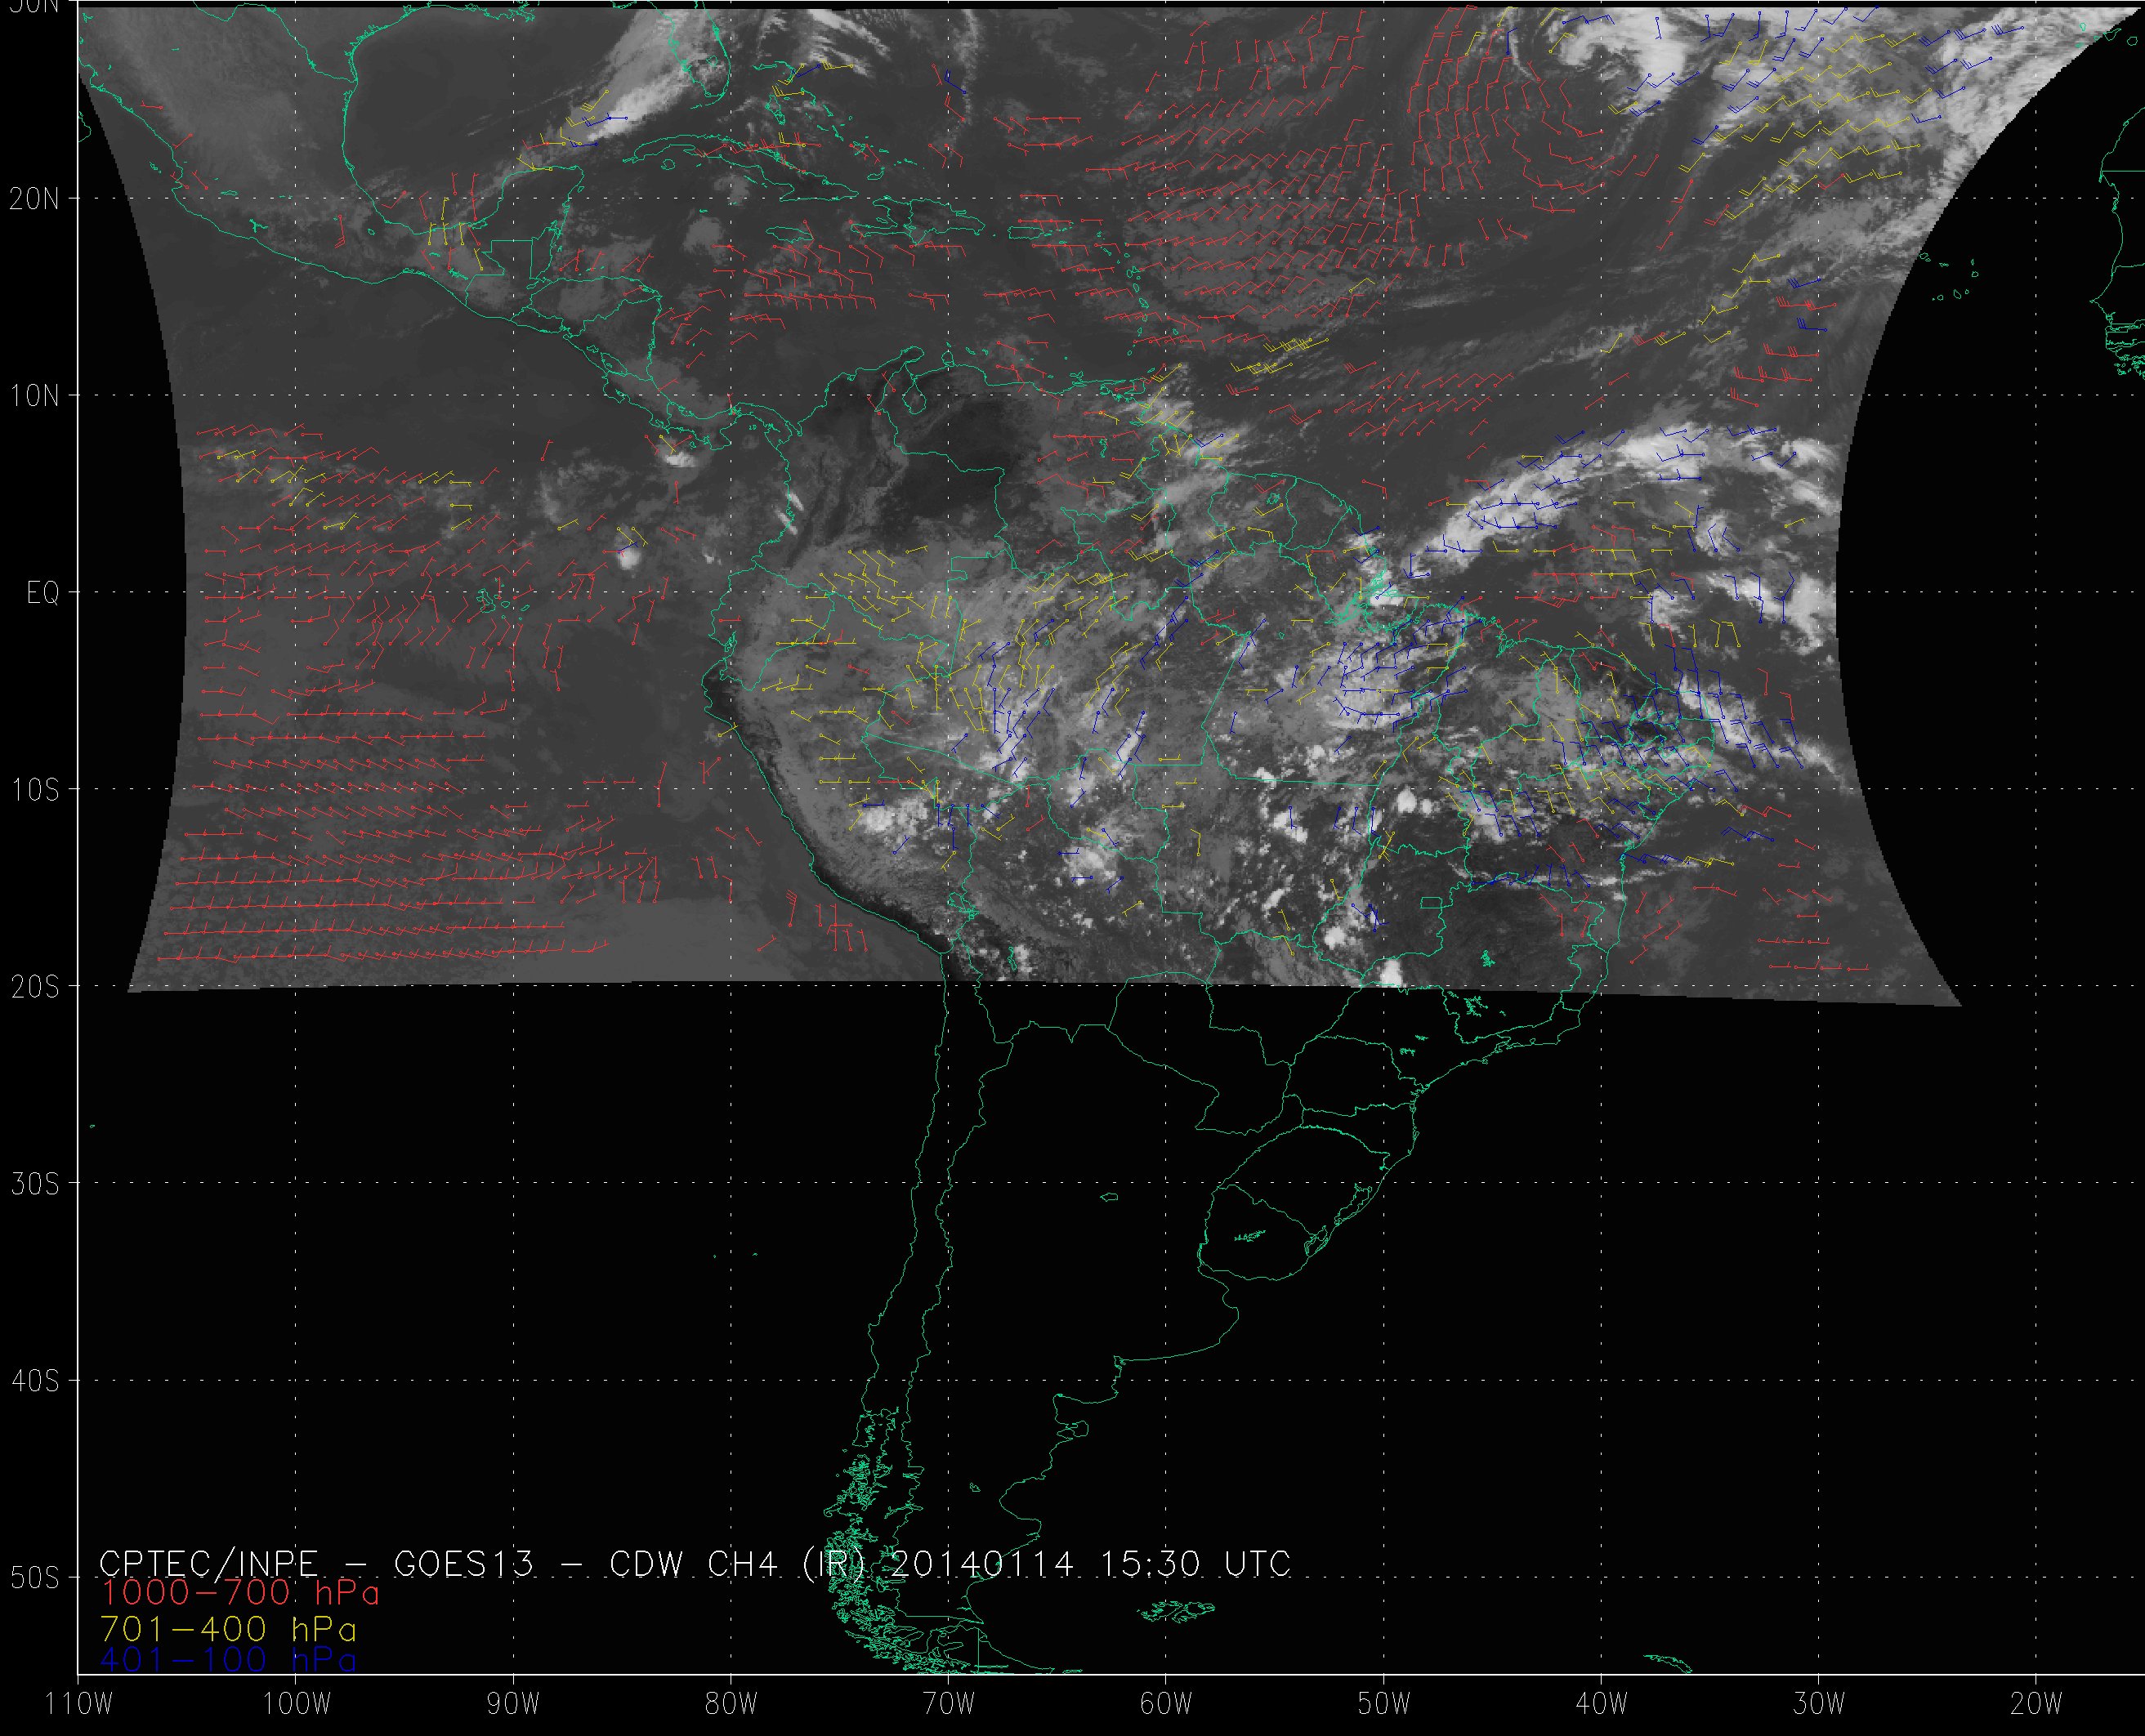Click the red 1000-700 hPa legend entry

tap(240, 1592)
